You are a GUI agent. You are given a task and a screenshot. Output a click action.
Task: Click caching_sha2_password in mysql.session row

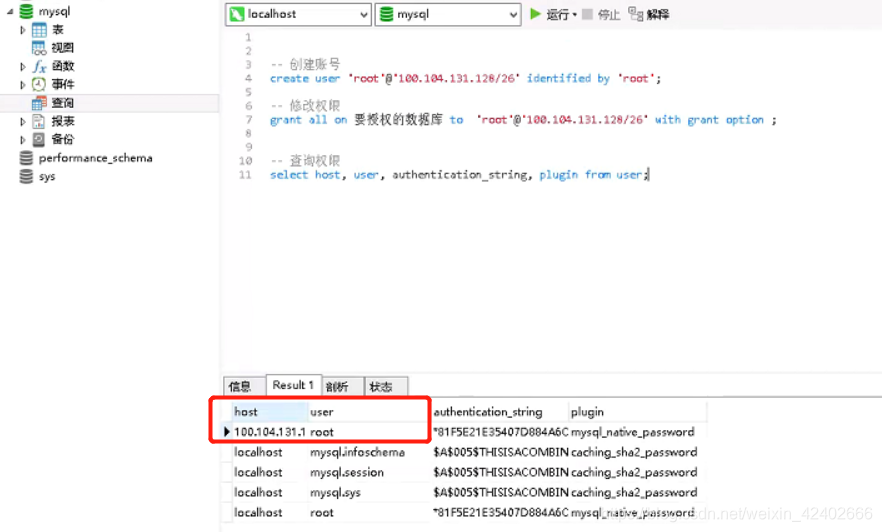click(x=637, y=472)
